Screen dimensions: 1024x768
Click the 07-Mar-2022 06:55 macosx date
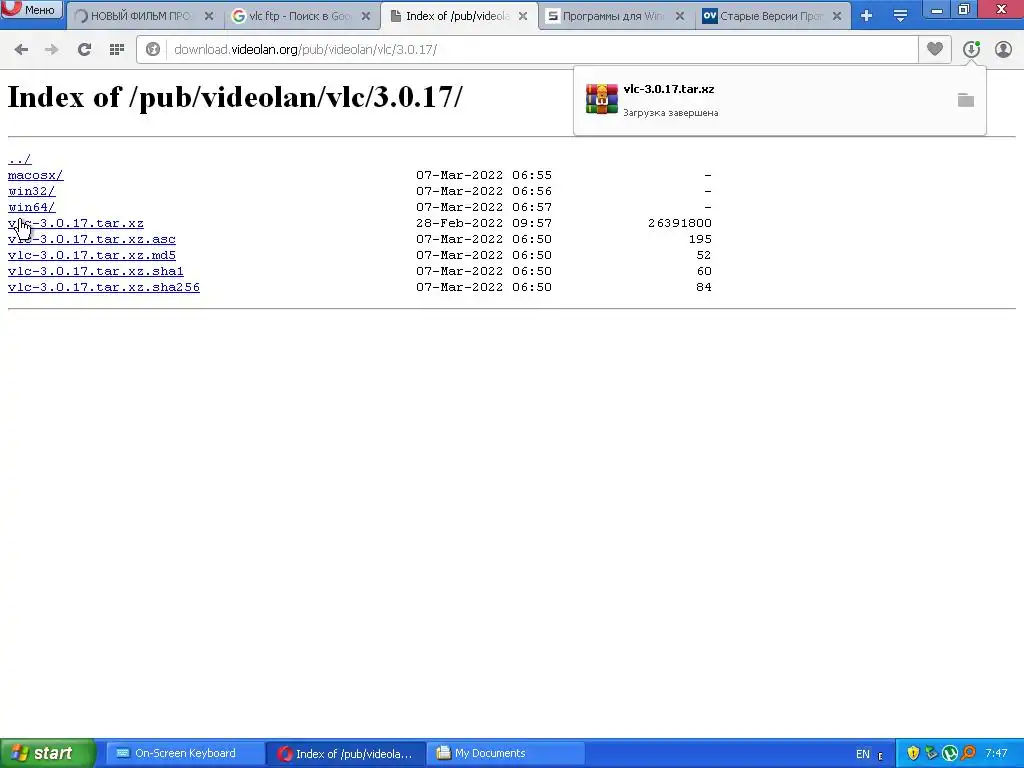click(x=484, y=175)
